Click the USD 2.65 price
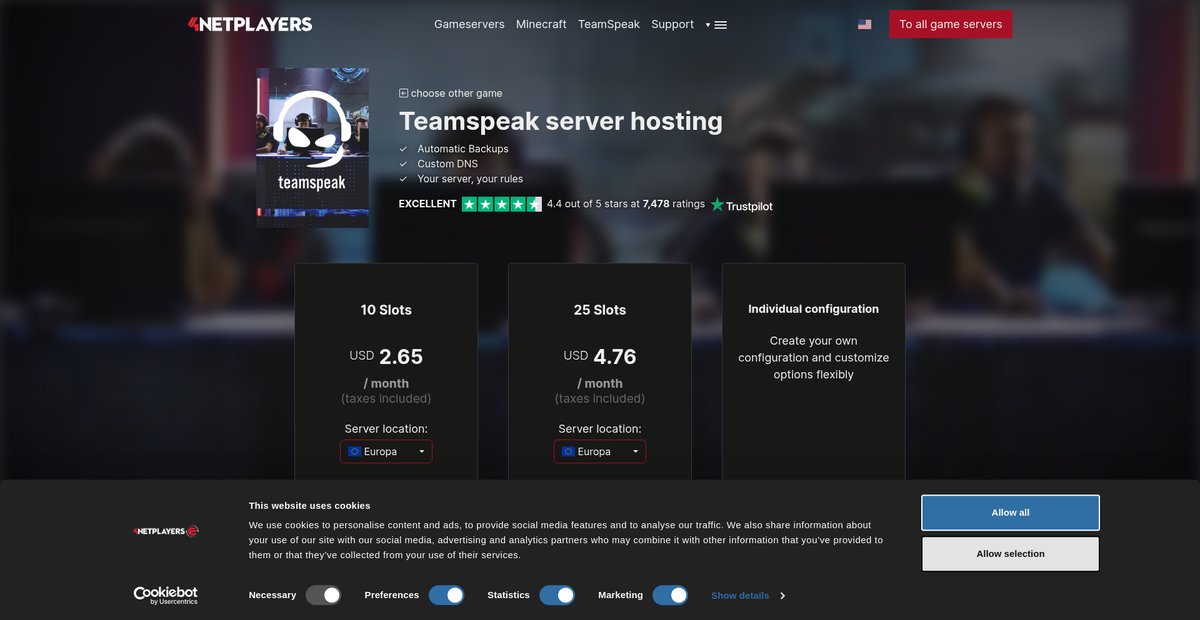 (386, 356)
